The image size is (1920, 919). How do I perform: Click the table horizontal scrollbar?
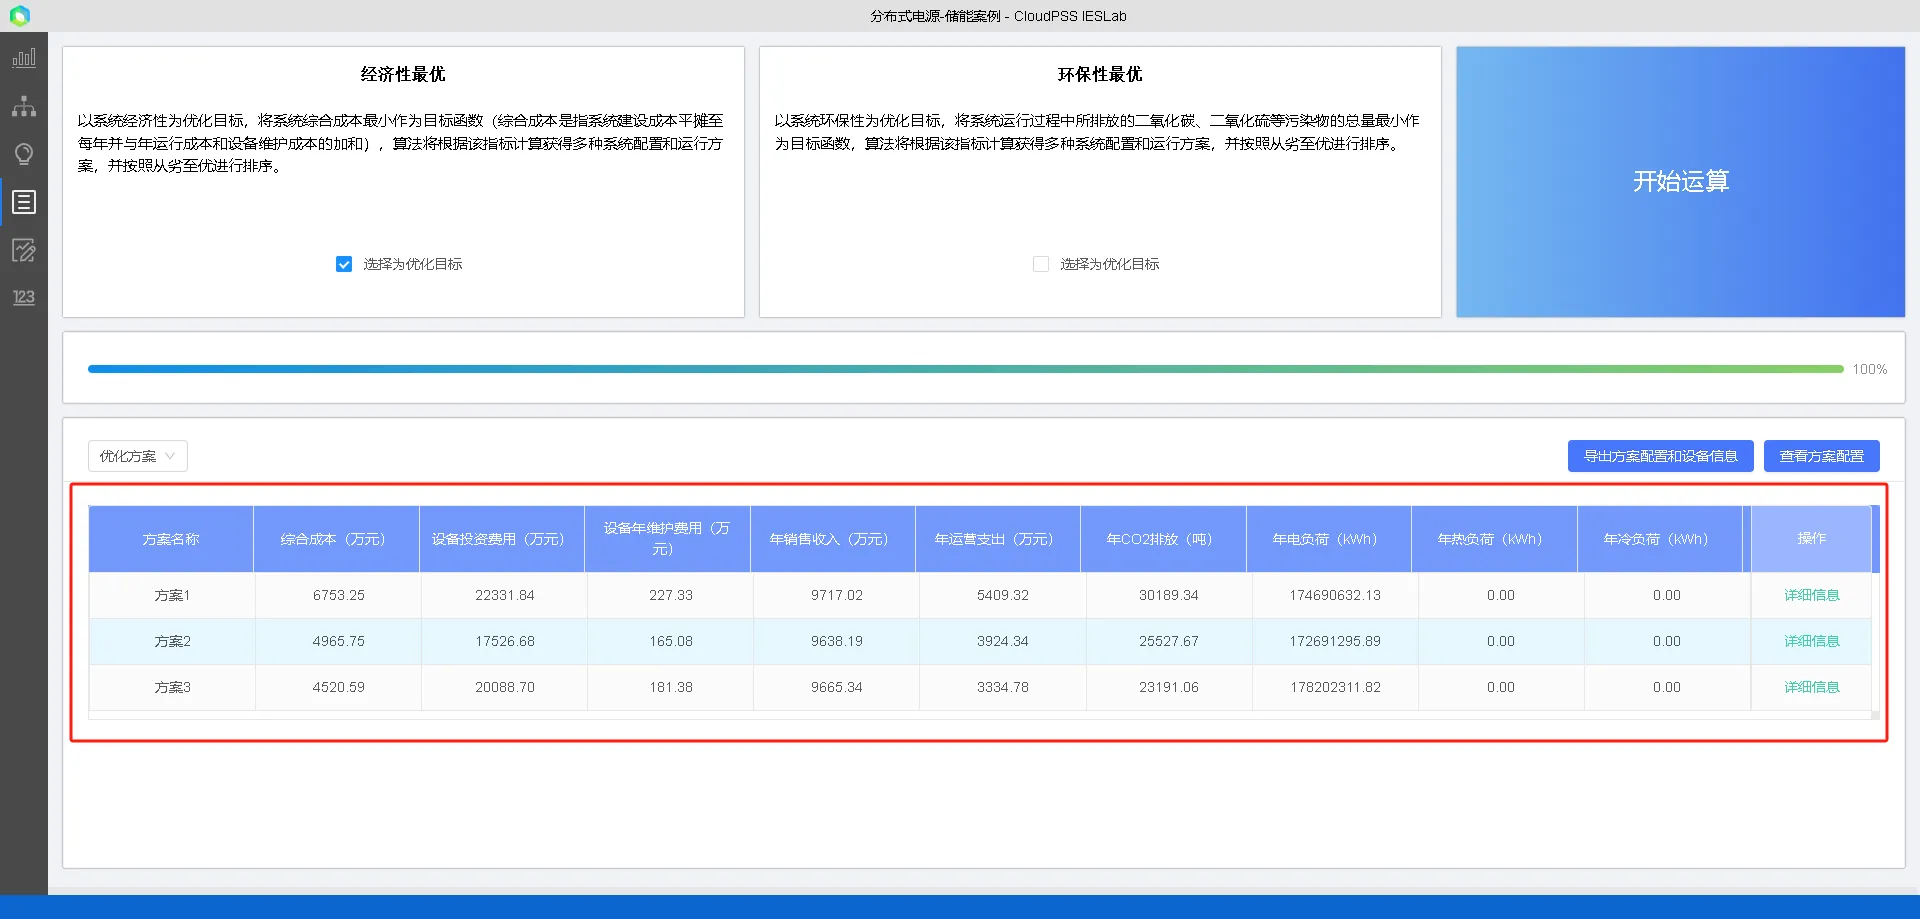980,715
